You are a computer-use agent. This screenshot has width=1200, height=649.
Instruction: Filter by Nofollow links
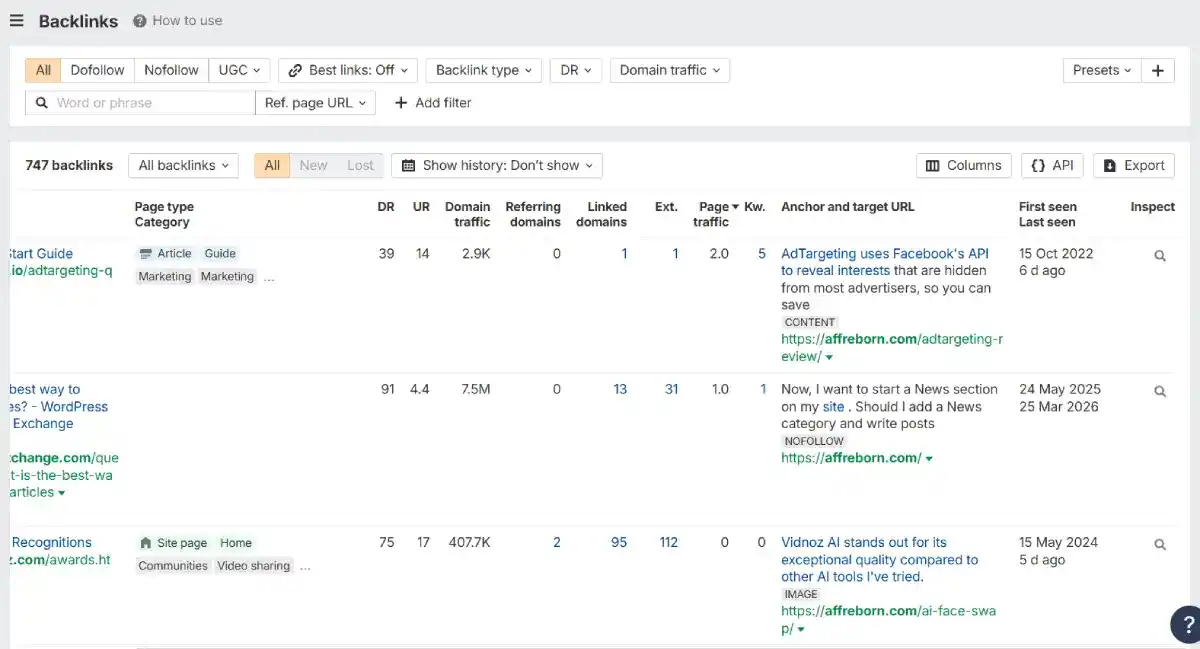(171, 70)
